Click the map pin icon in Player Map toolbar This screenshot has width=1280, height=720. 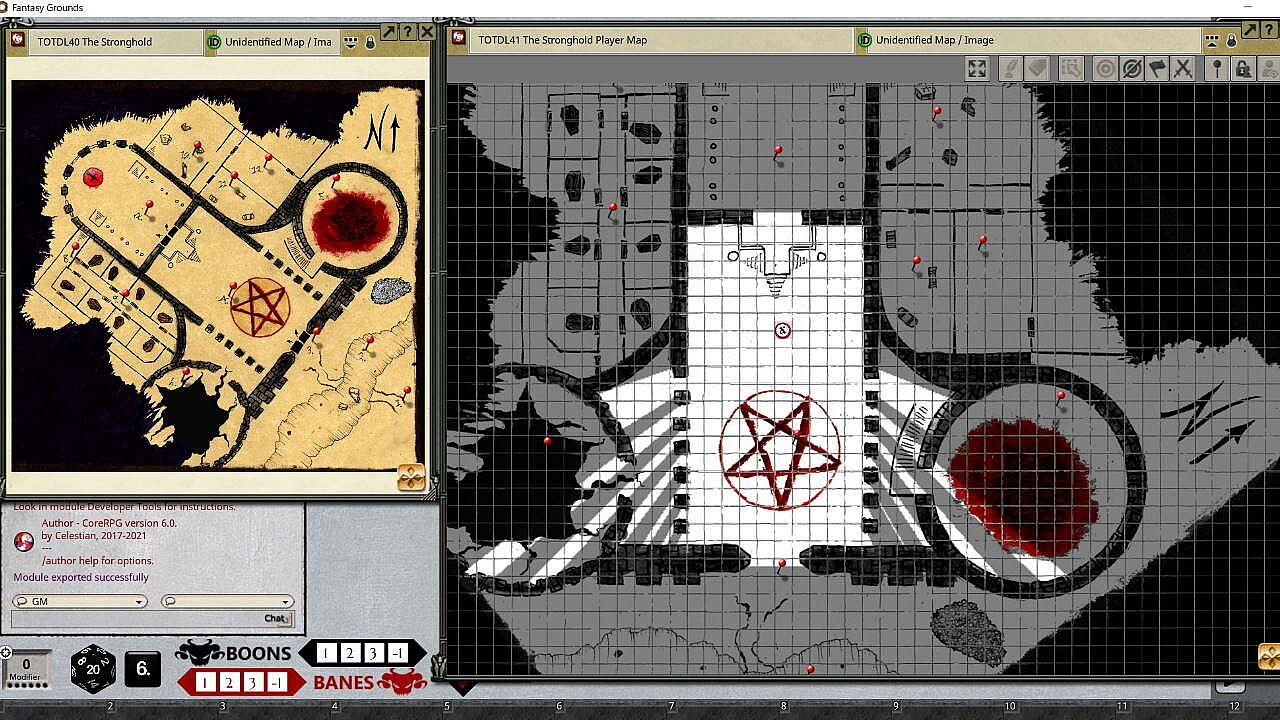[x=1217, y=68]
